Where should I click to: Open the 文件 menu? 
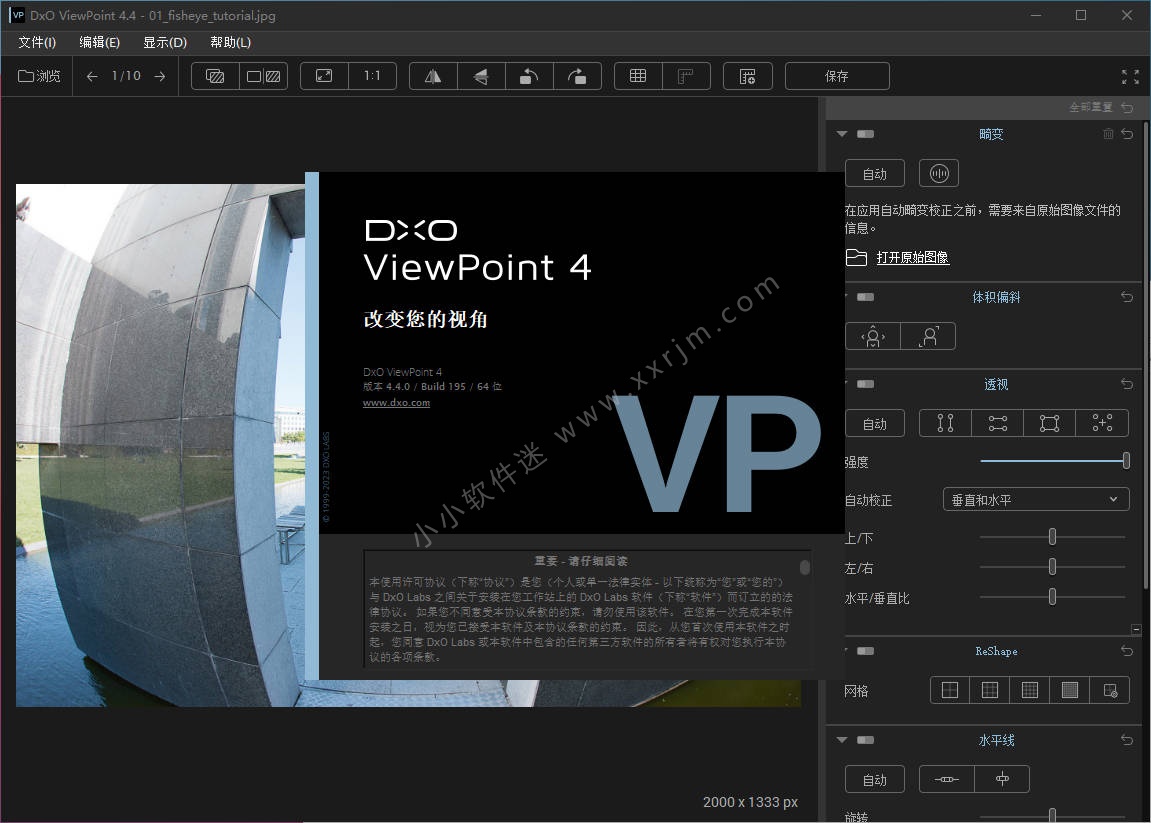pos(37,42)
